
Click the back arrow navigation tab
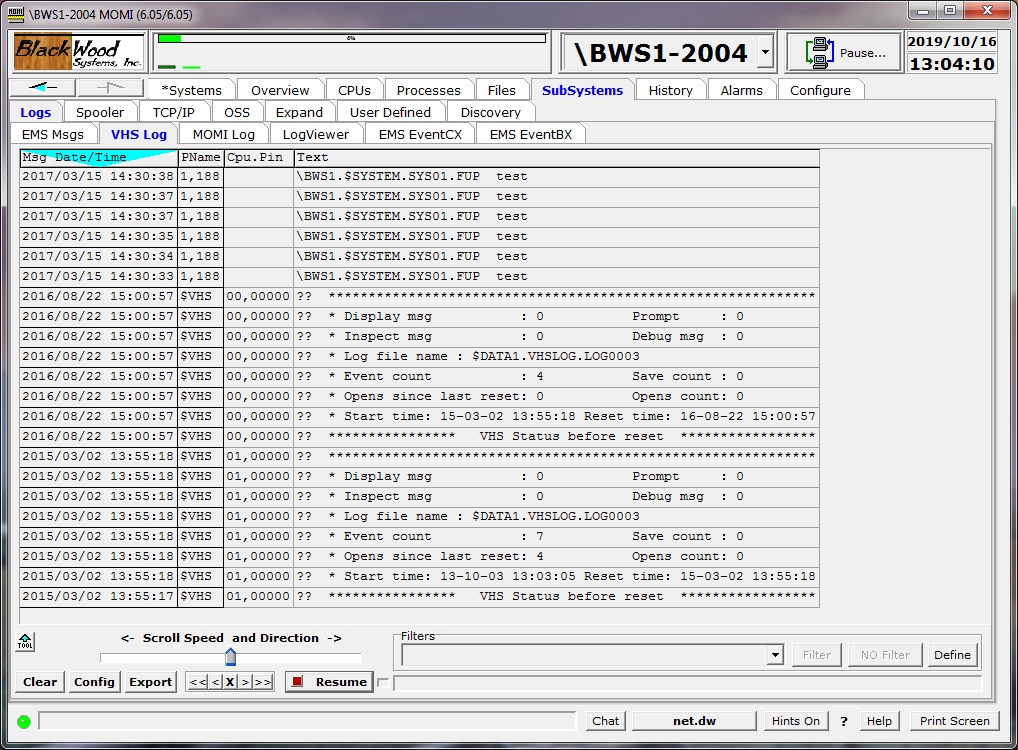pyautogui.click(x=44, y=89)
